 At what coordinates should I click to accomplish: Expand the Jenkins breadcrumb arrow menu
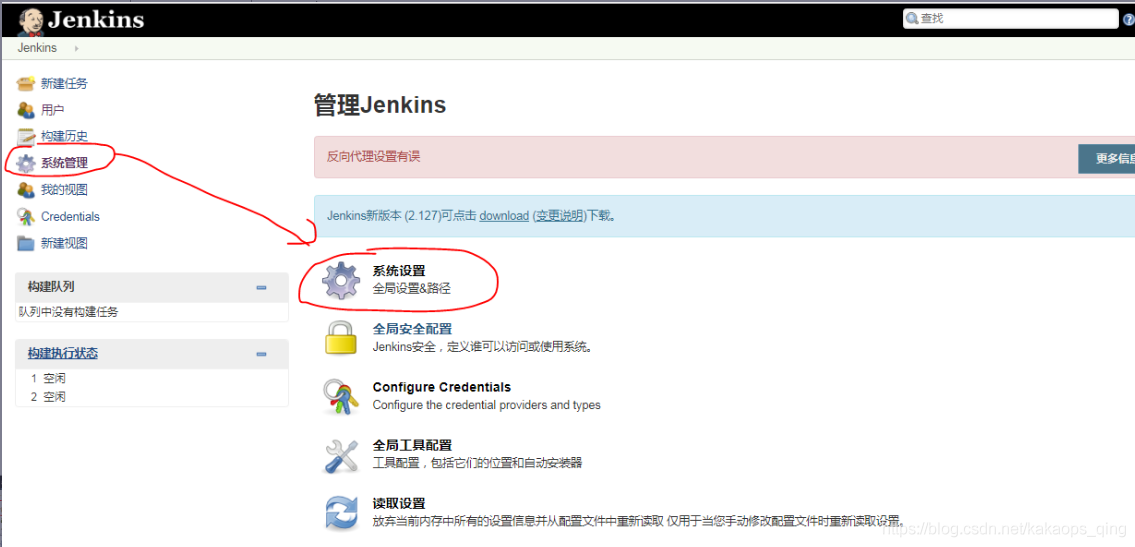click(x=77, y=48)
